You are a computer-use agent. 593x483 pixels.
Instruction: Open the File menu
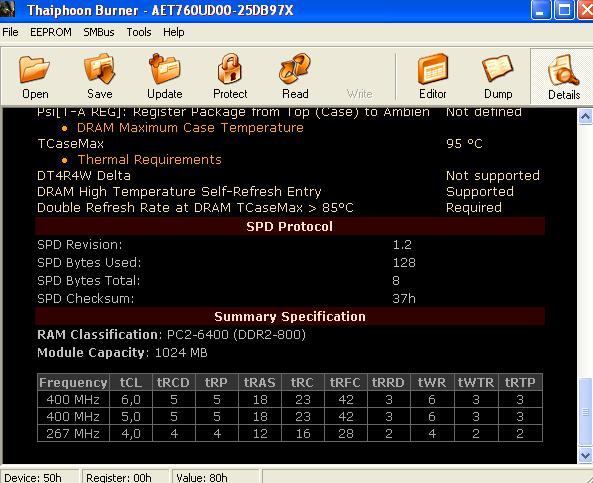click(x=10, y=32)
